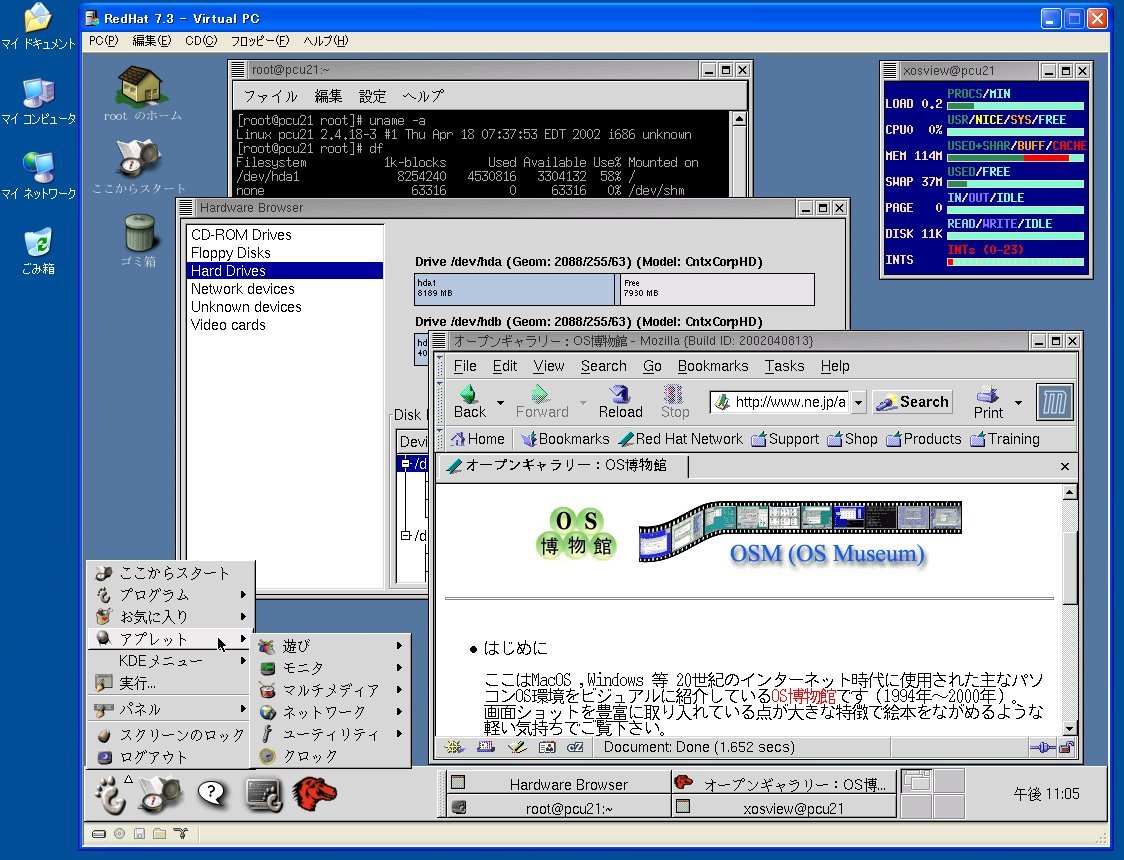Click the OS博物館 red link in page

803,696
